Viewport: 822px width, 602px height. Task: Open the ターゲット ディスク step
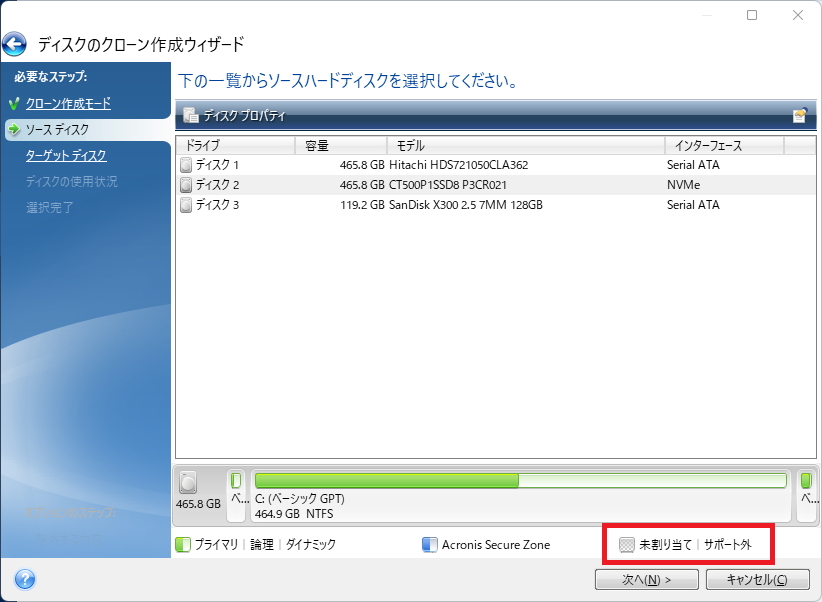click(x=66, y=155)
